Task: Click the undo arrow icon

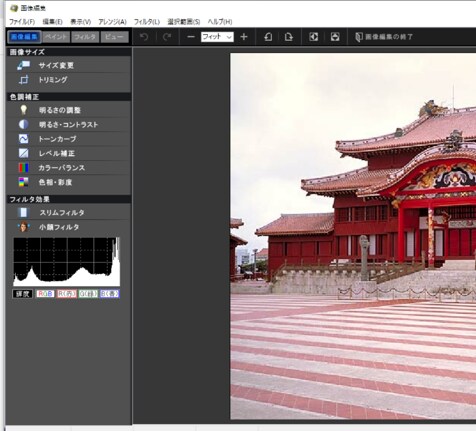Action: 144,37
